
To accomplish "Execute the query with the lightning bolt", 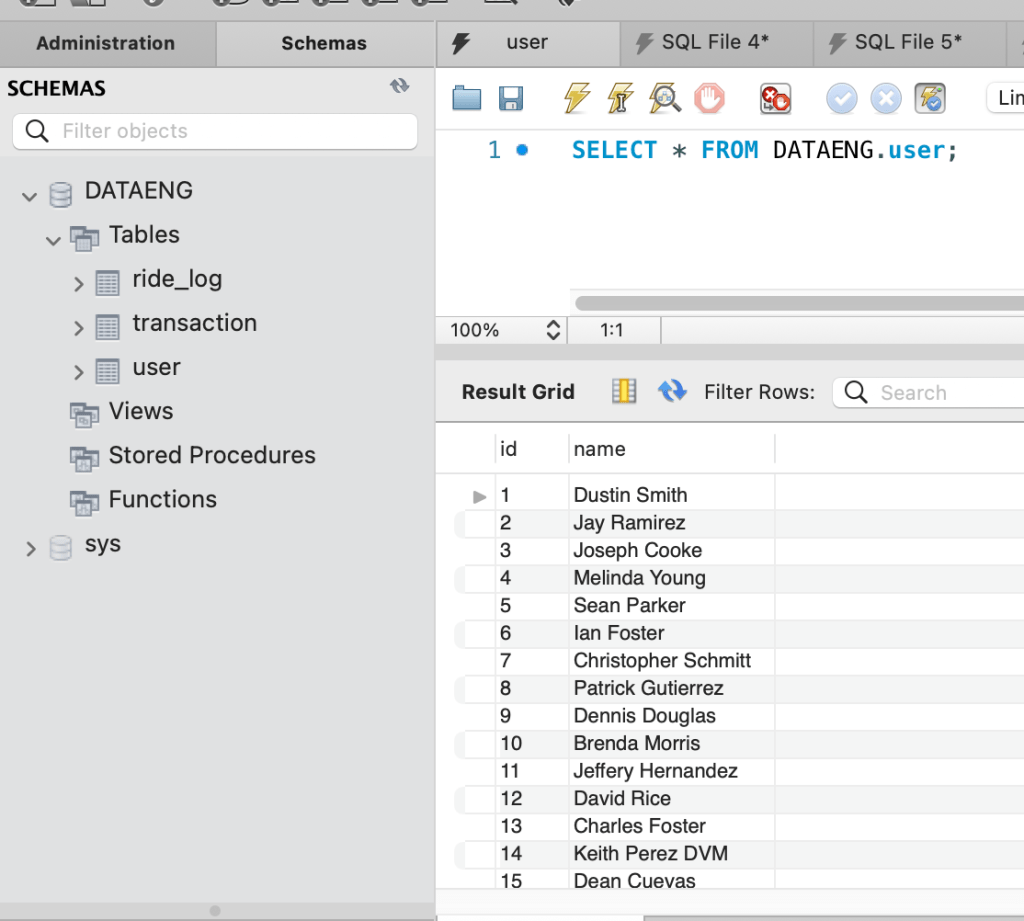I will tap(577, 98).
